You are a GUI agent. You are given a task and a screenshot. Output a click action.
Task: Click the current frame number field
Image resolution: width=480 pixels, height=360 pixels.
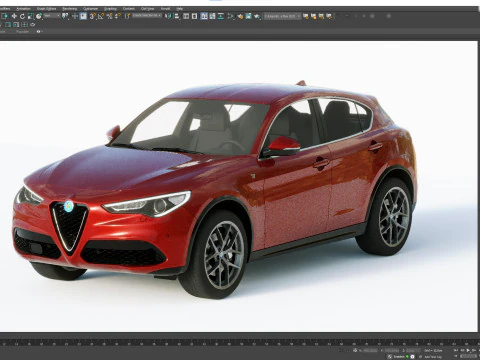469,356
